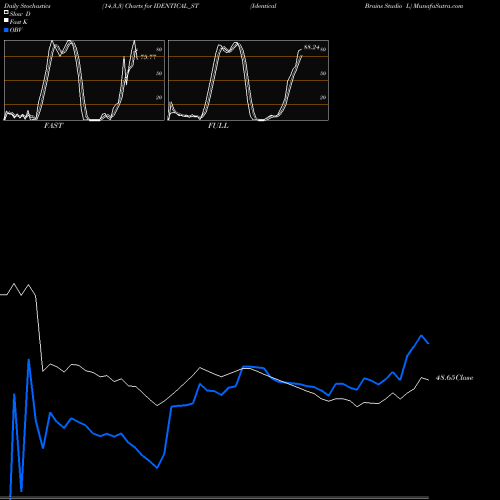Click the OBV legend label text

click(16, 30)
